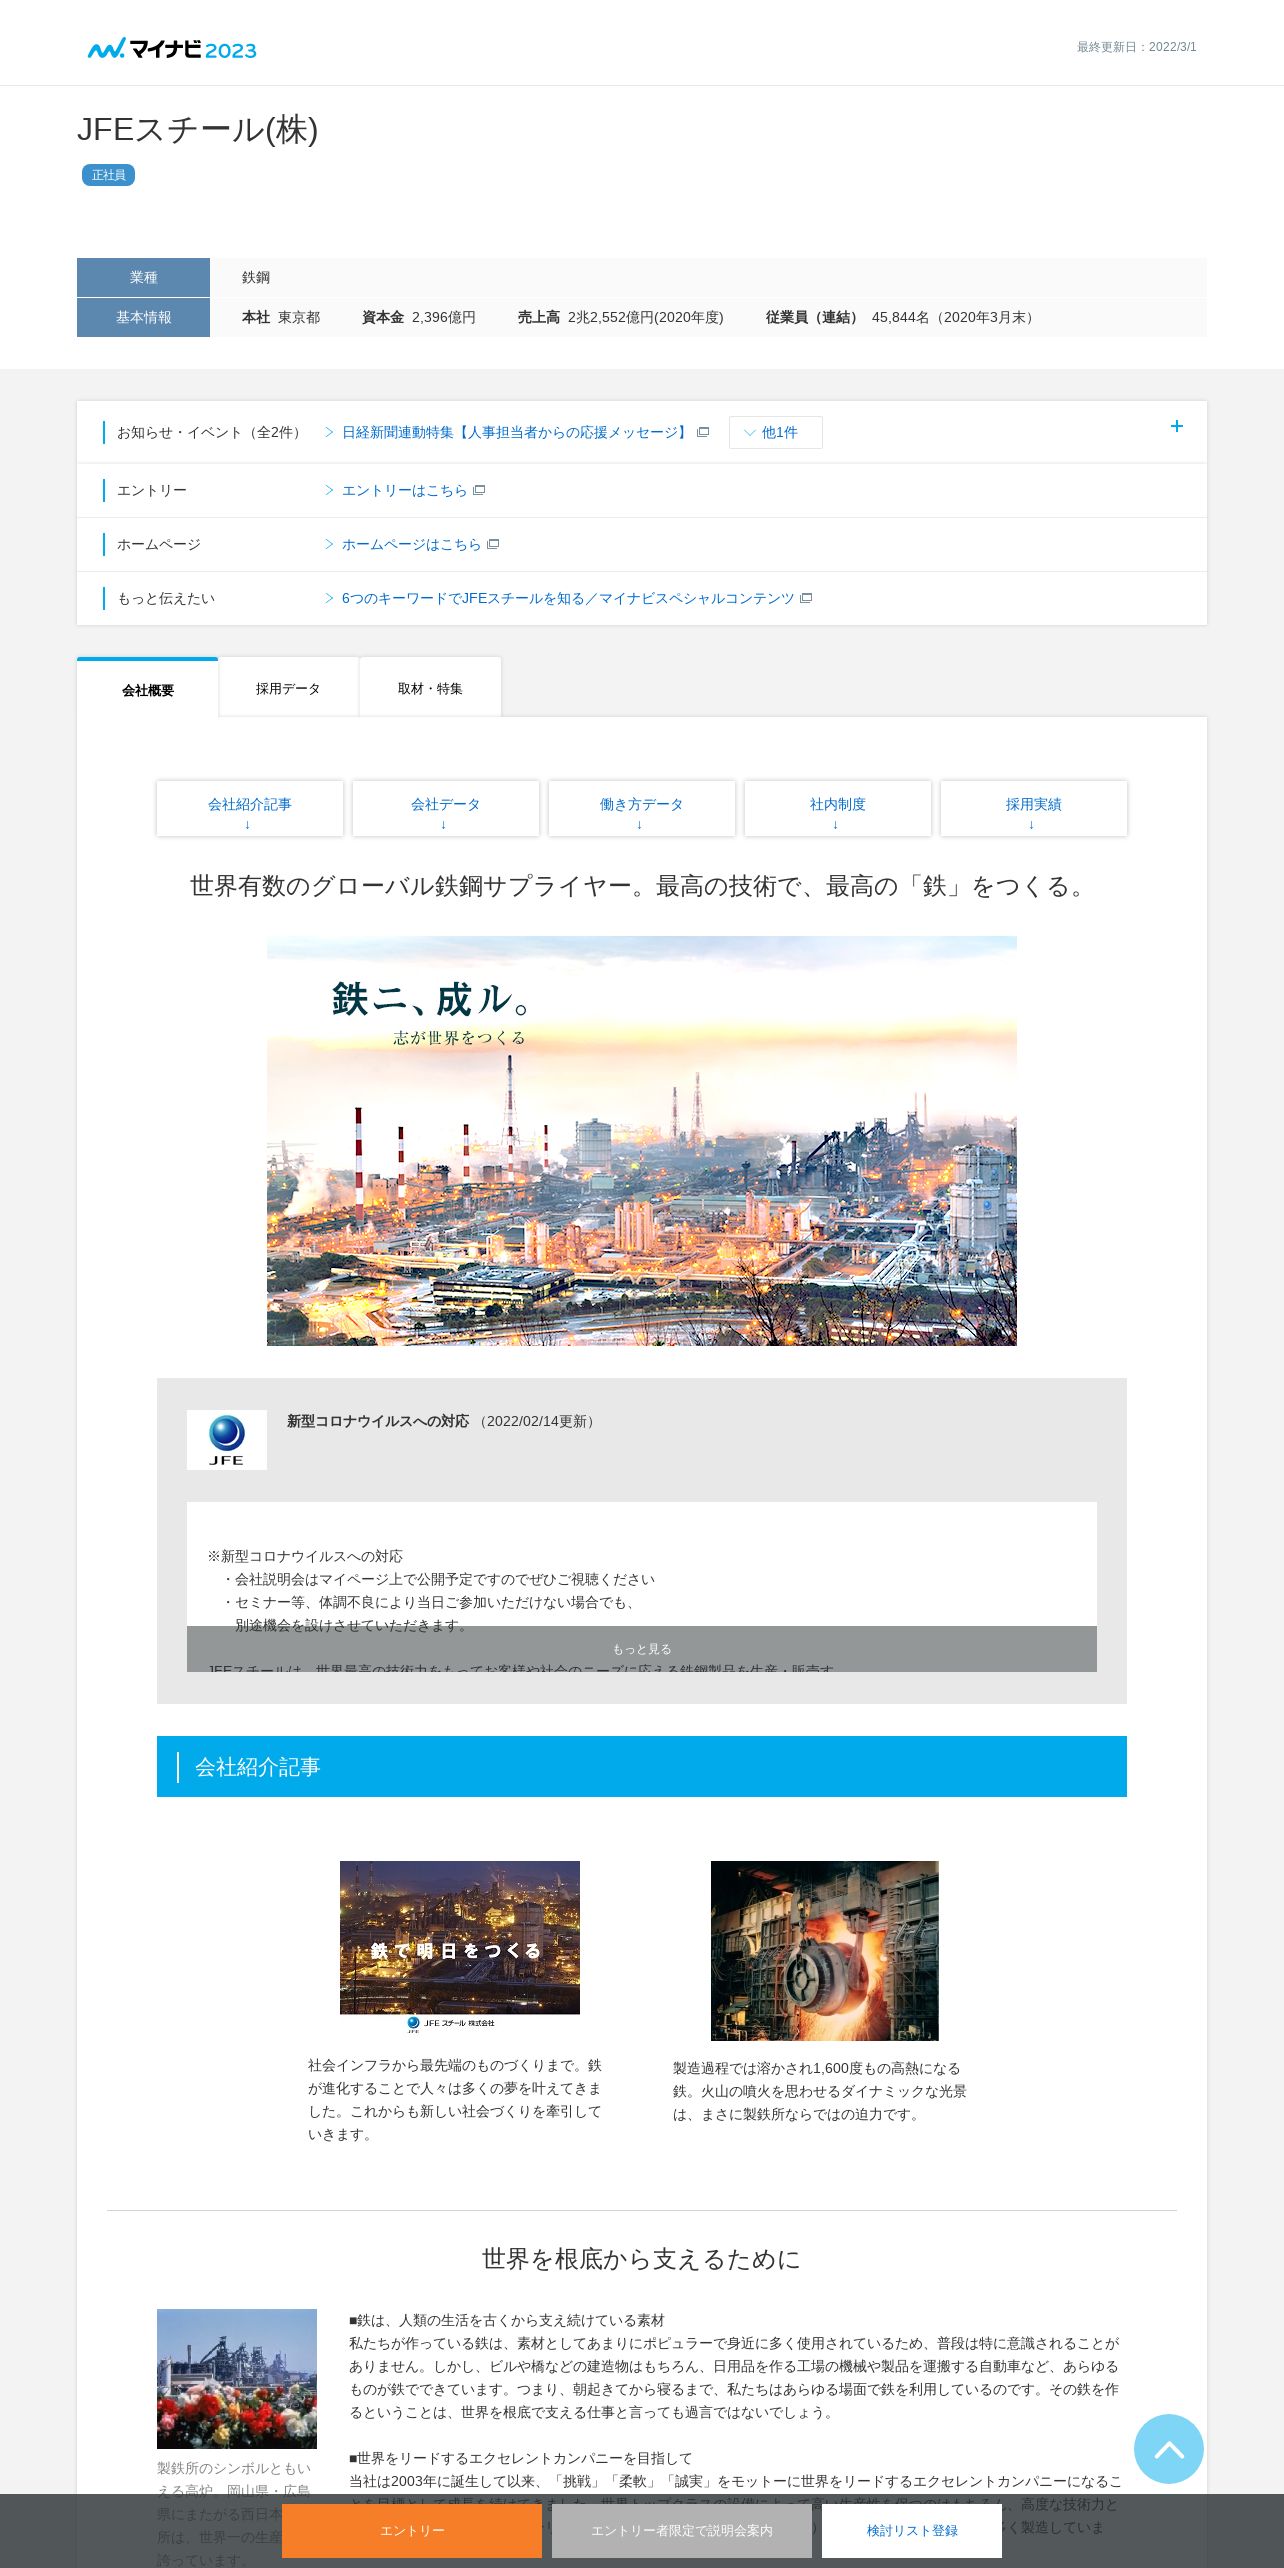The width and height of the screenshot is (1284, 2568).
Task: Click the 業種 header cell
Action: point(143,277)
